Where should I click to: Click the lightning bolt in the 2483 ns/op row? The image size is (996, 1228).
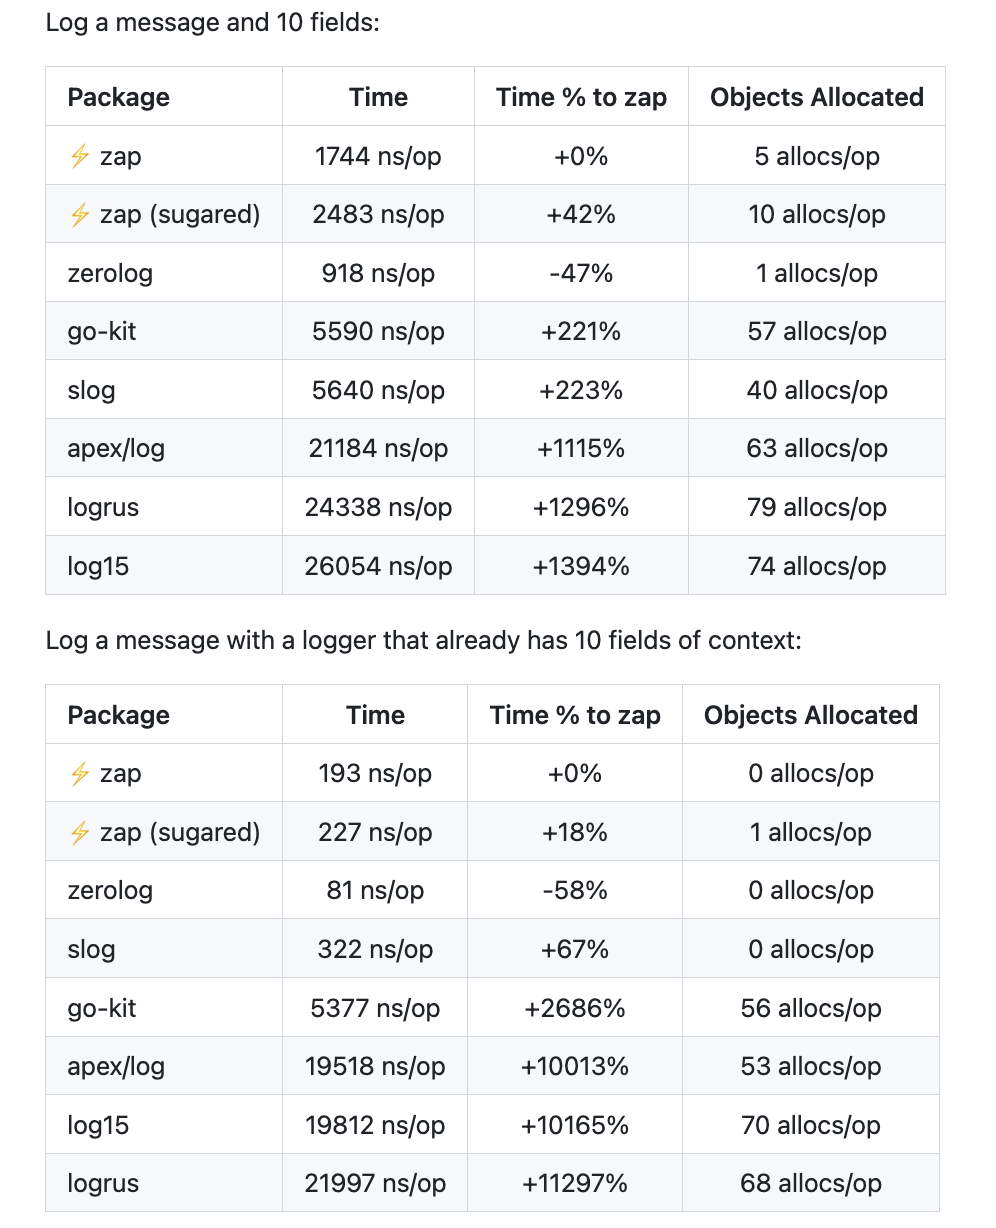(x=80, y=214)
